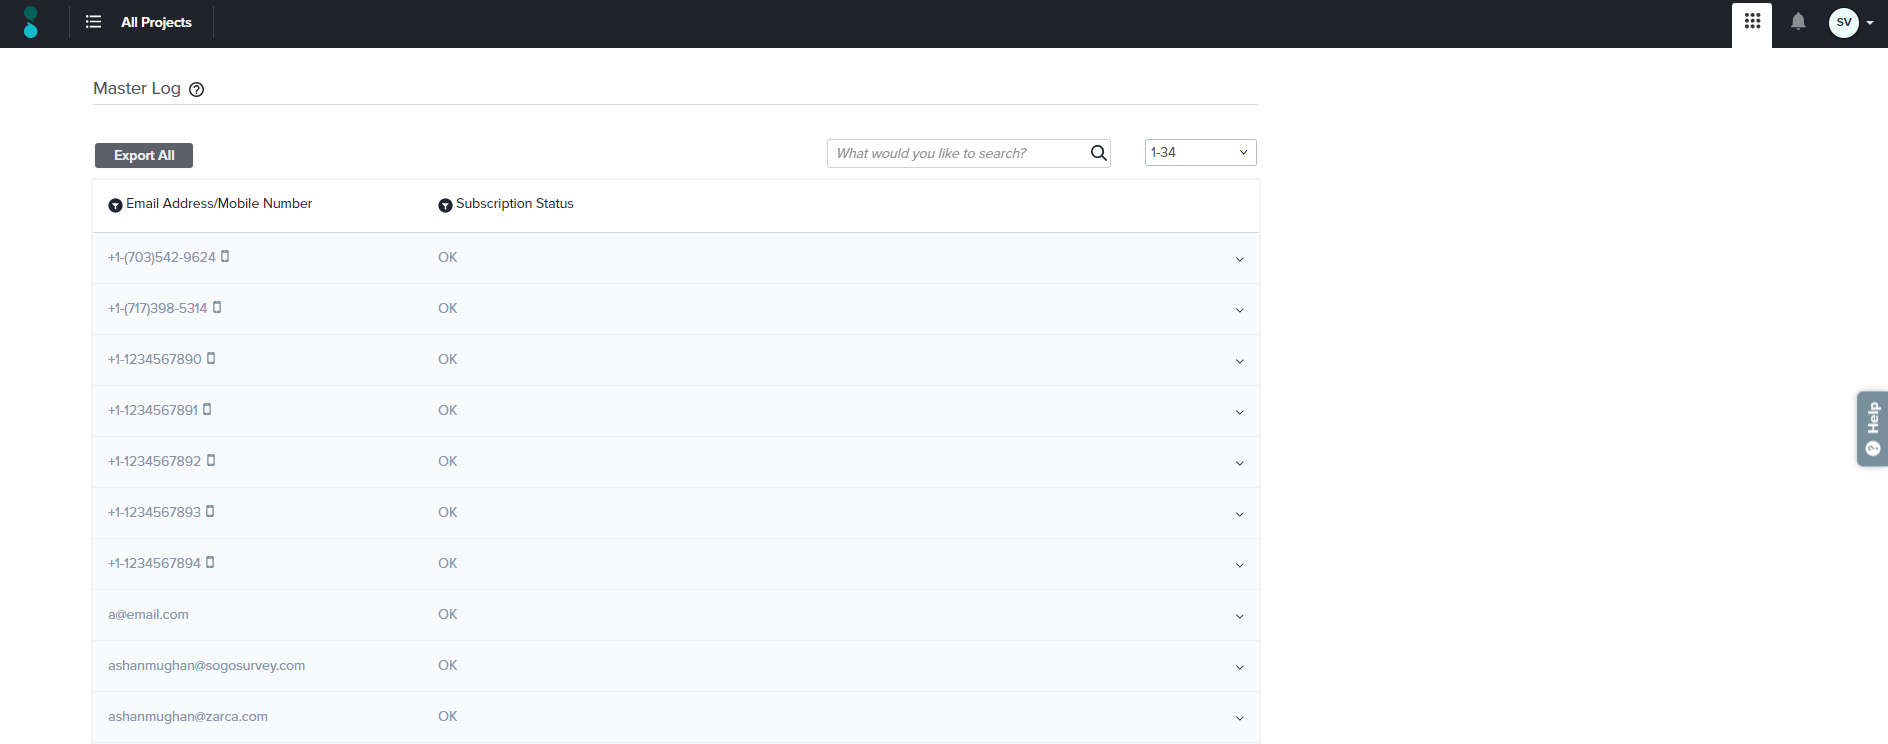Open the hamburger list menu icon

click(93, 22)
